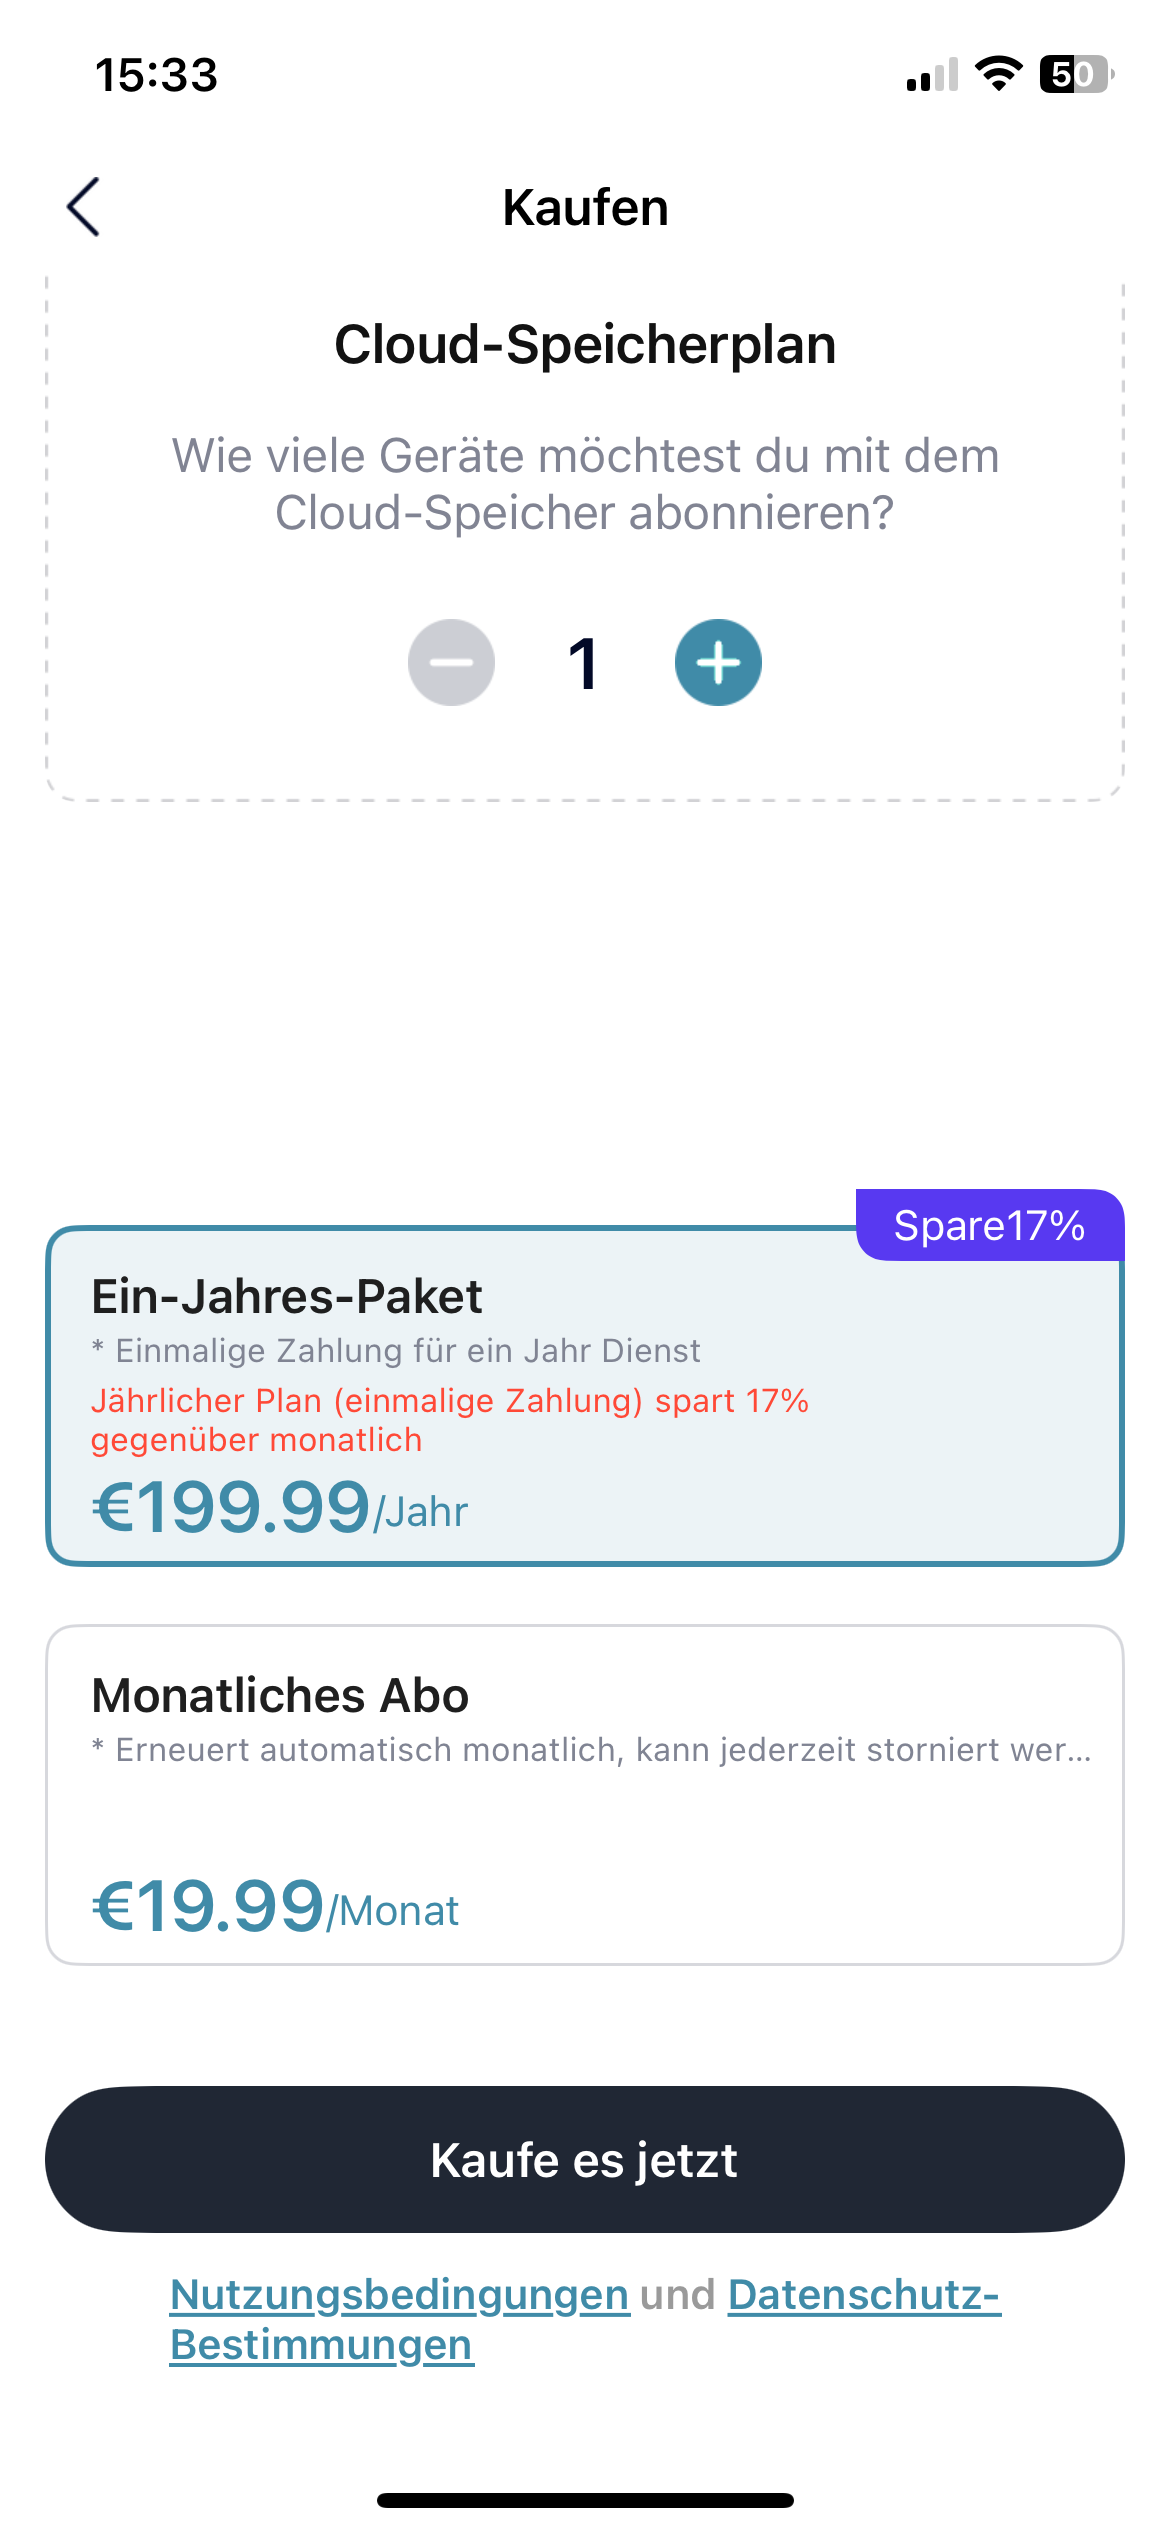Go back using the back arrow
Screen dimensions: 1170x2532
point(84,207)
